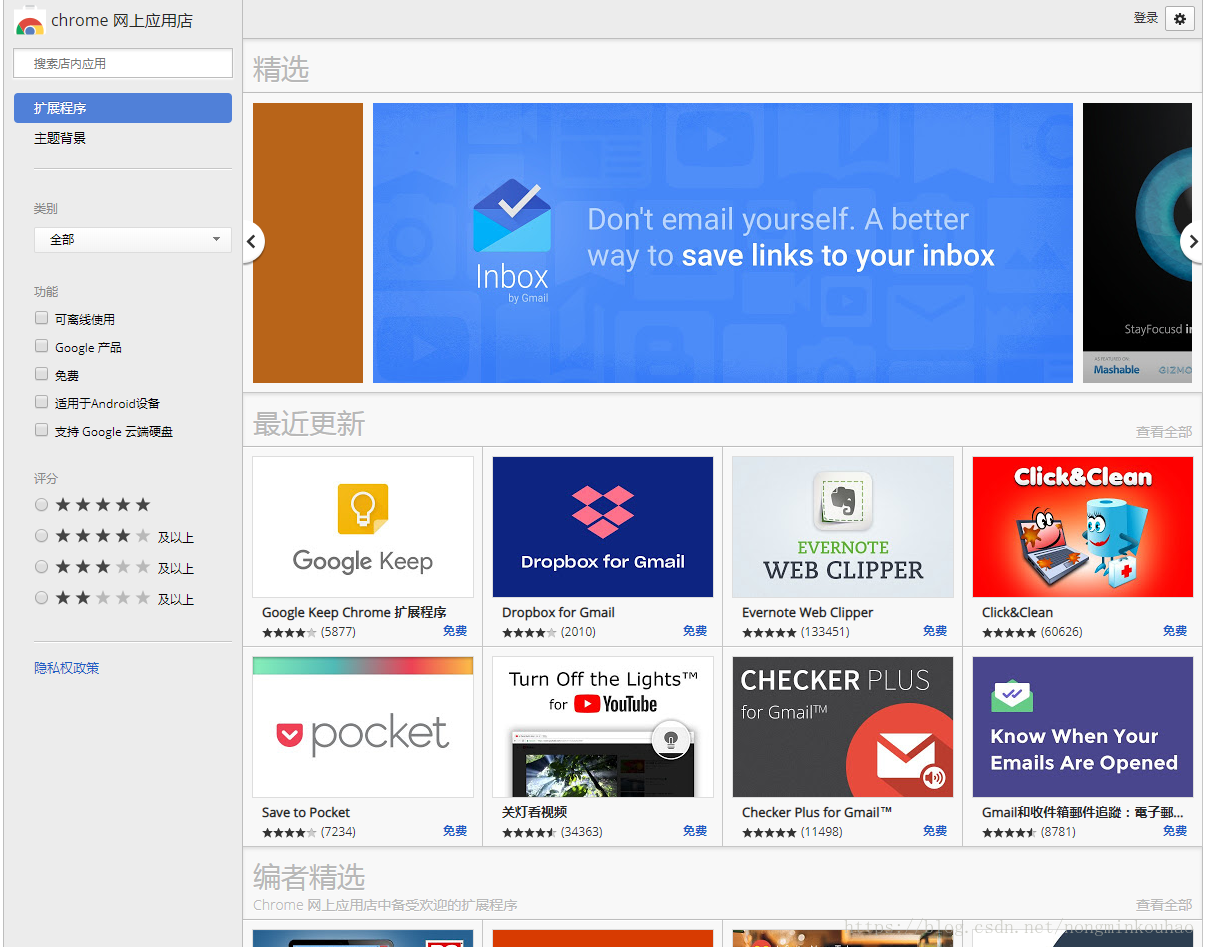This screenshot has height=947, width=1205.
Task: Click the (8781) review count
Action: pos(1058,832)
